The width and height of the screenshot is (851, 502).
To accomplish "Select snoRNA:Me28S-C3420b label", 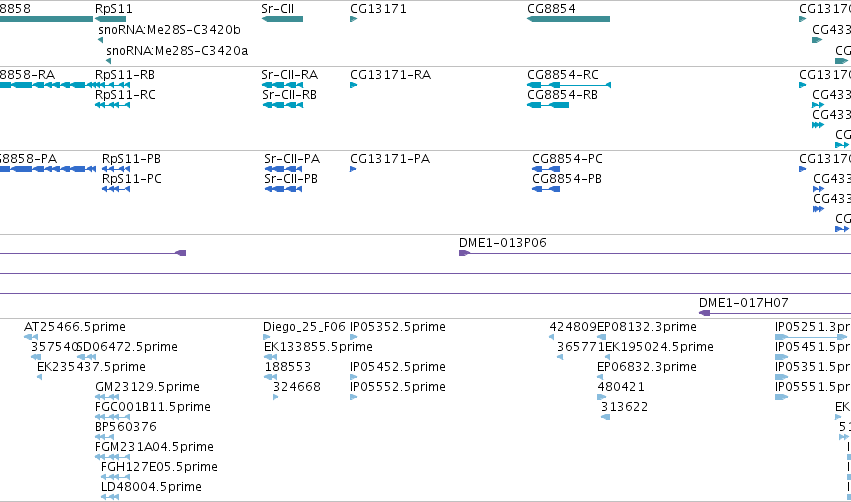I will 169,30.
